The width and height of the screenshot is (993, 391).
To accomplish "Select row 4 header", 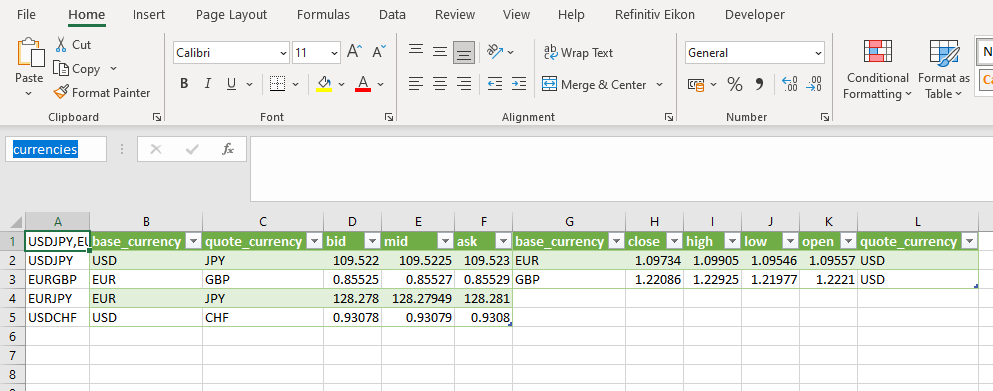I will [x=13, y=298].
